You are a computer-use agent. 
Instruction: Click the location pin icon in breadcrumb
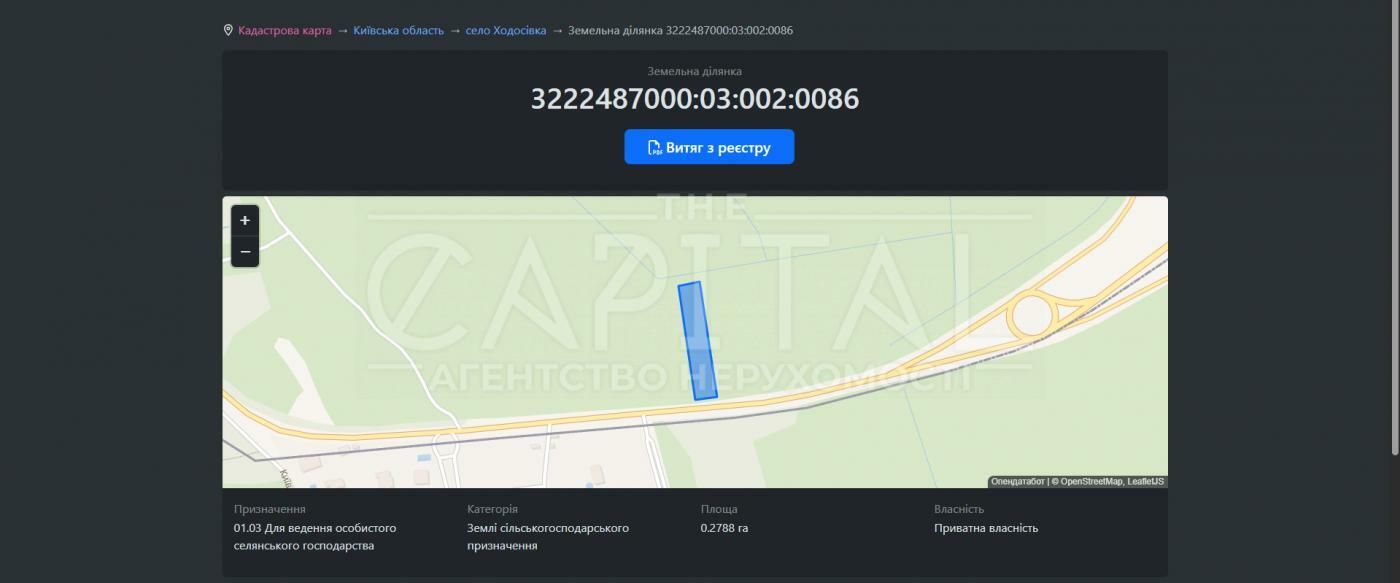click(x=228, y=30)
